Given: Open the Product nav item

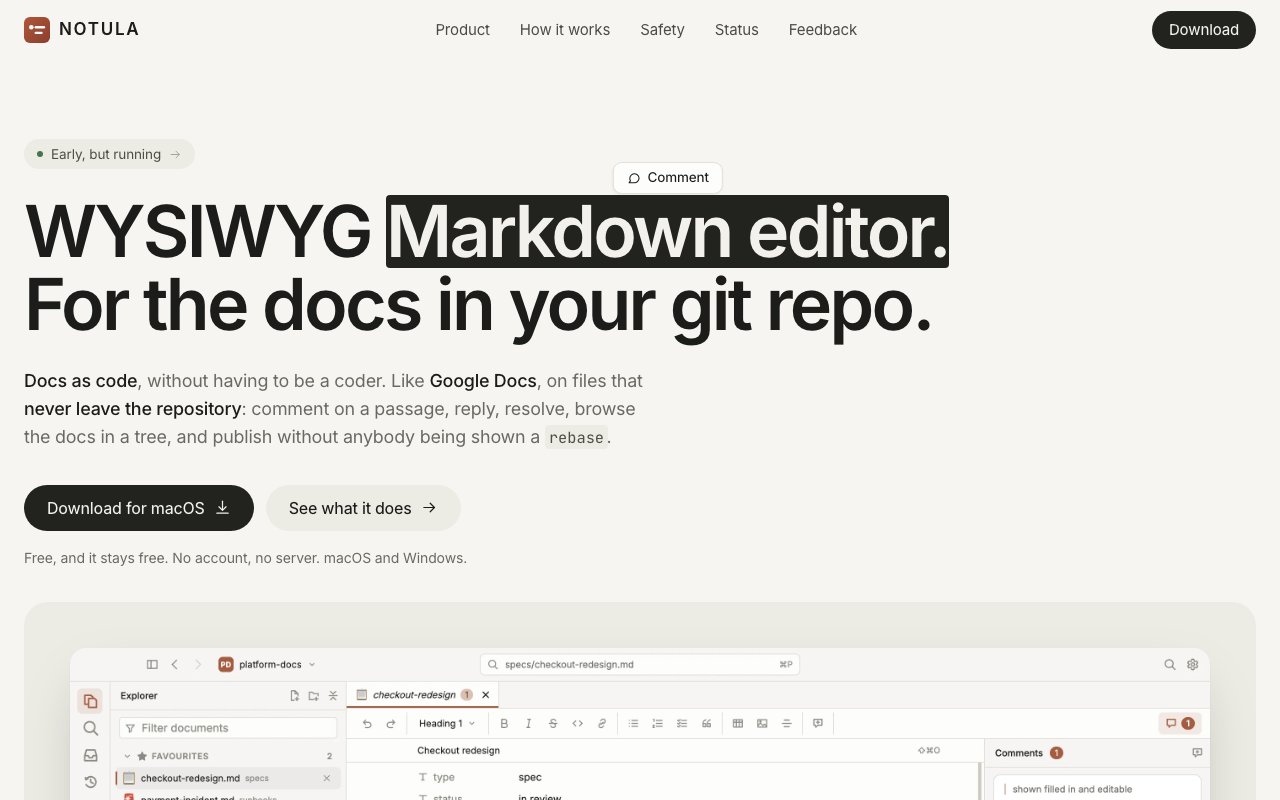Looking at the screenshot, I should (x=462, y=30).
